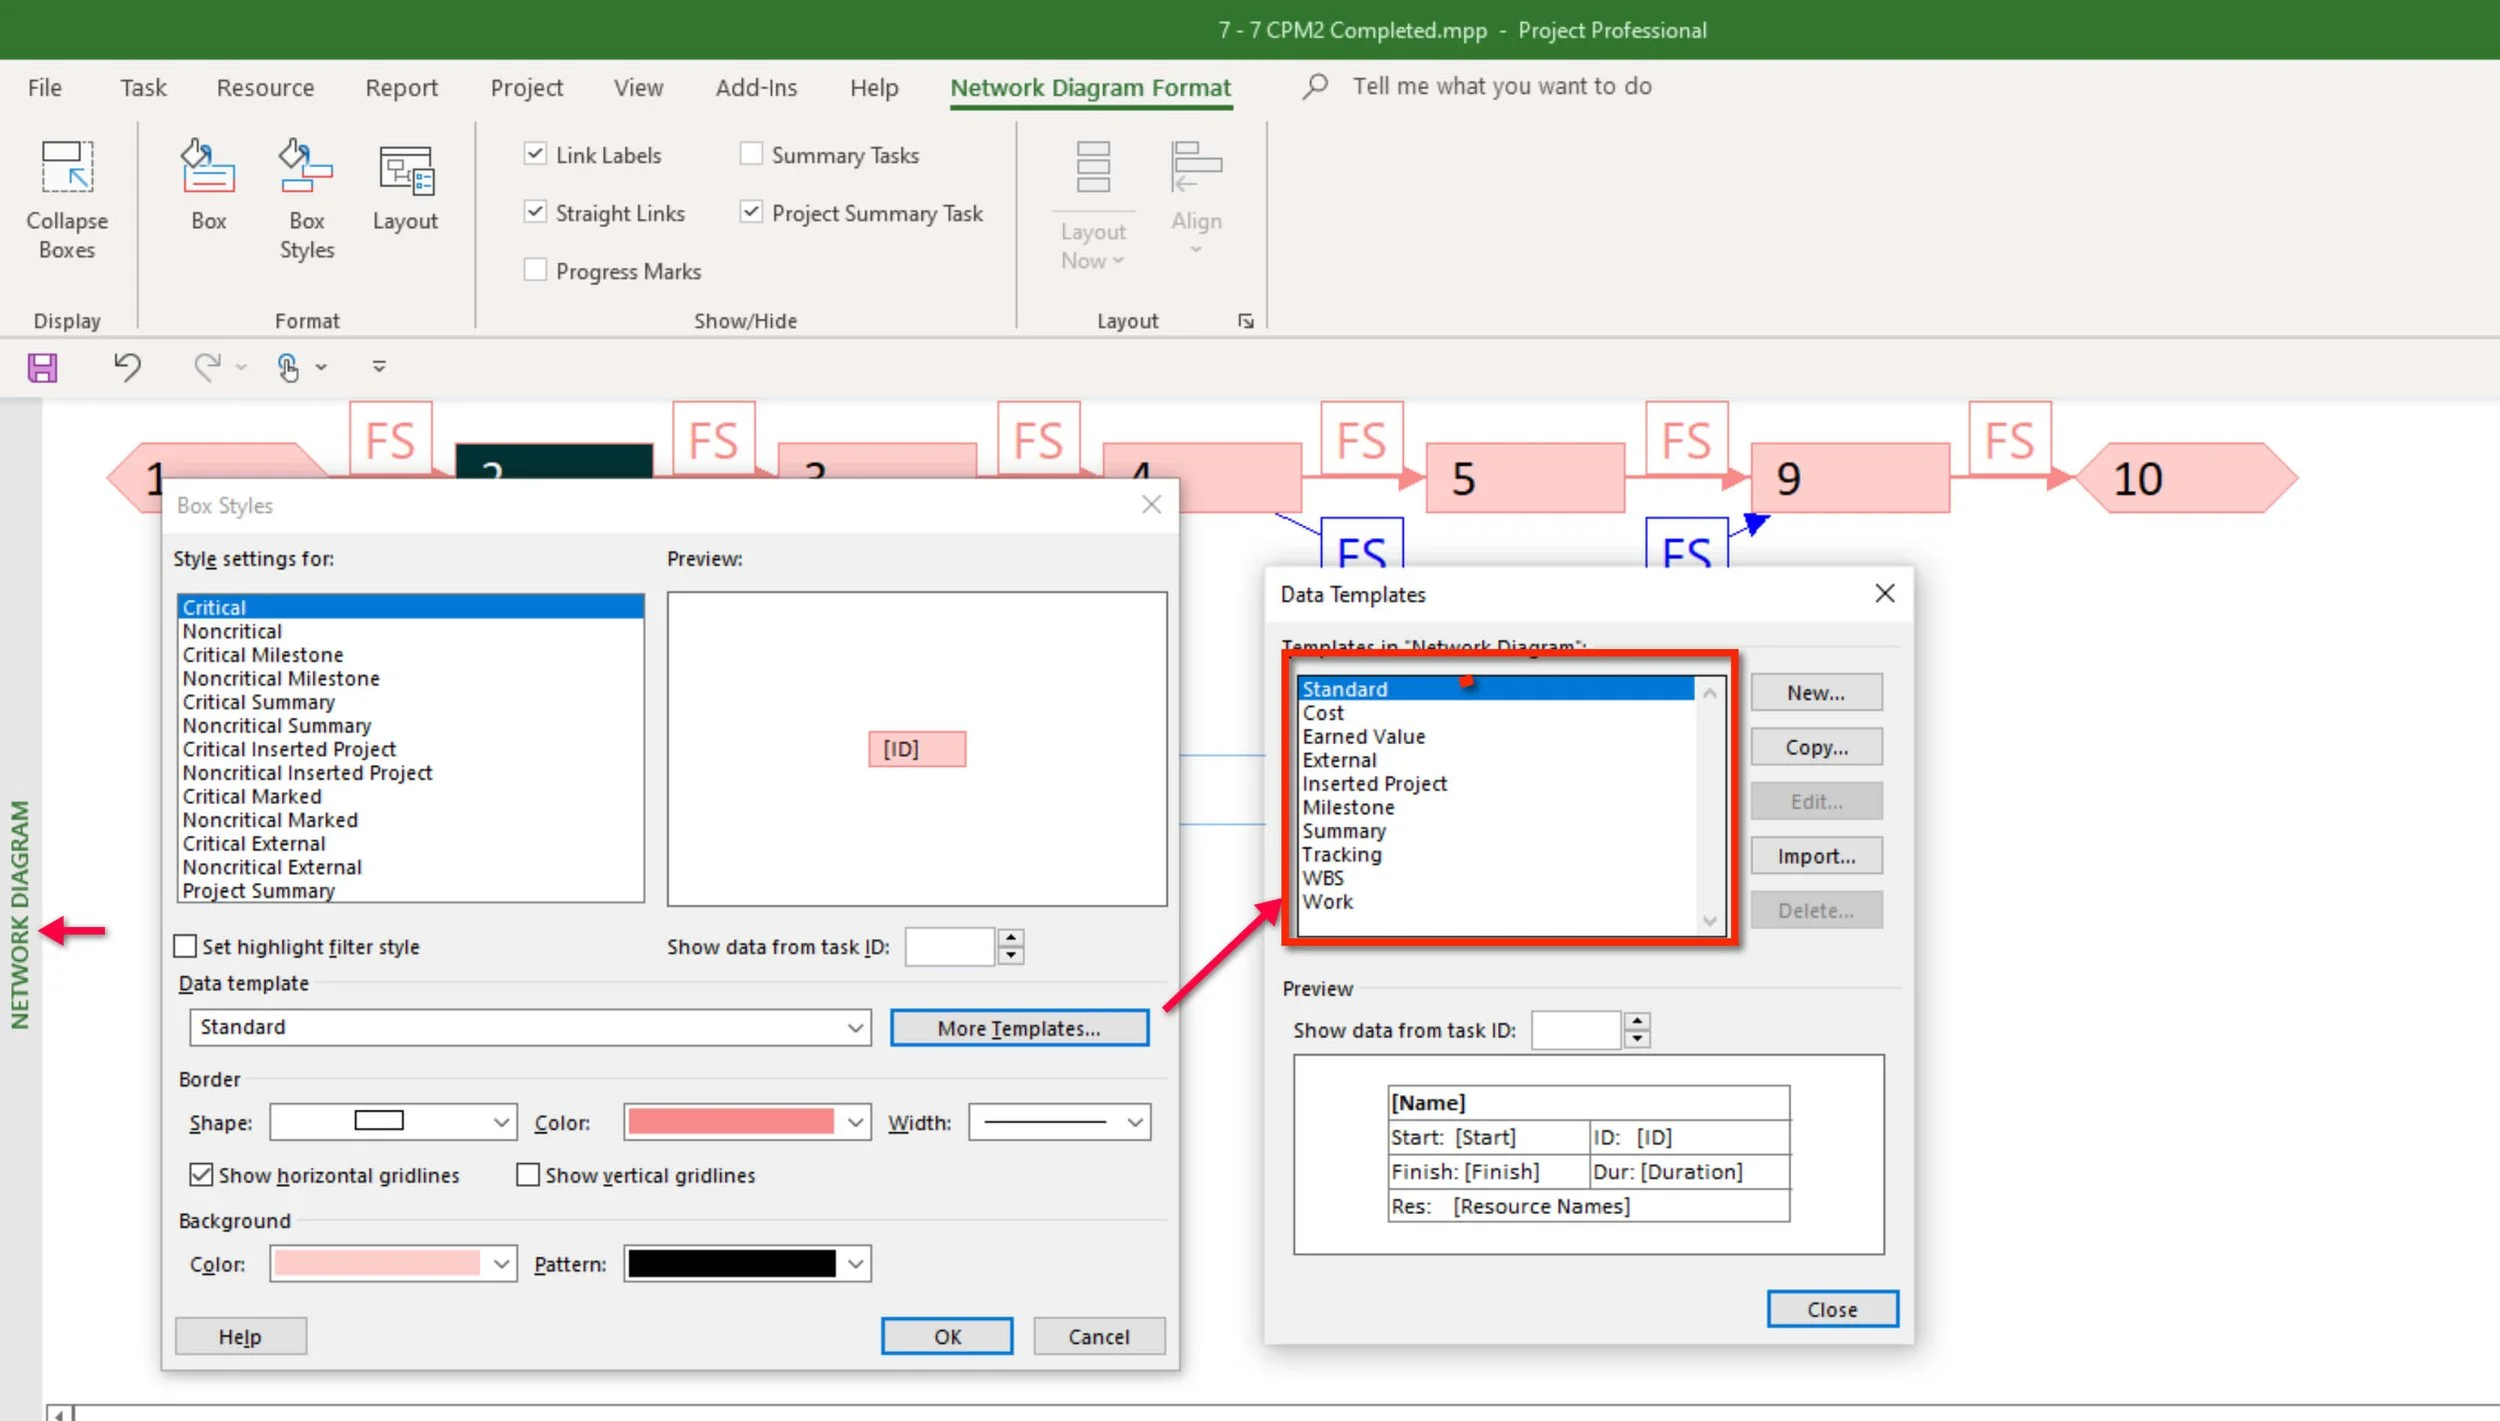2500x1421 pixels.
Task: Enable Set highlight filter style checkbox
Action: [185, 946]
